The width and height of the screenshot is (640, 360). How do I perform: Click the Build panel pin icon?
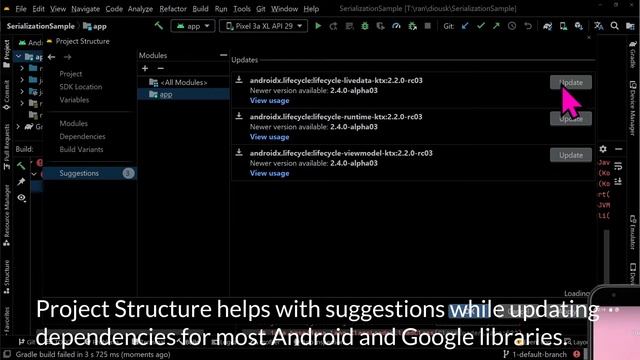click(x=21, y=182)
